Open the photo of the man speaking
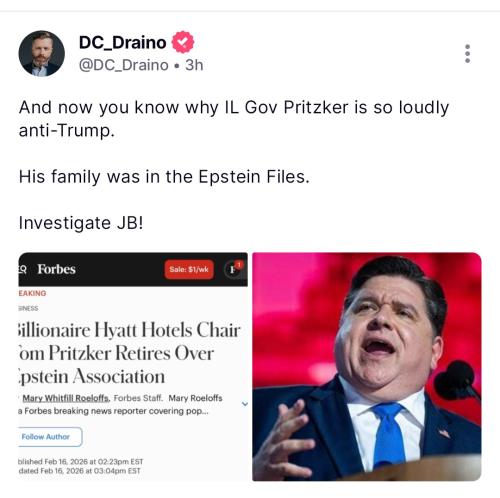Viewport: 500px width, 498px height. tap(367, 366)
